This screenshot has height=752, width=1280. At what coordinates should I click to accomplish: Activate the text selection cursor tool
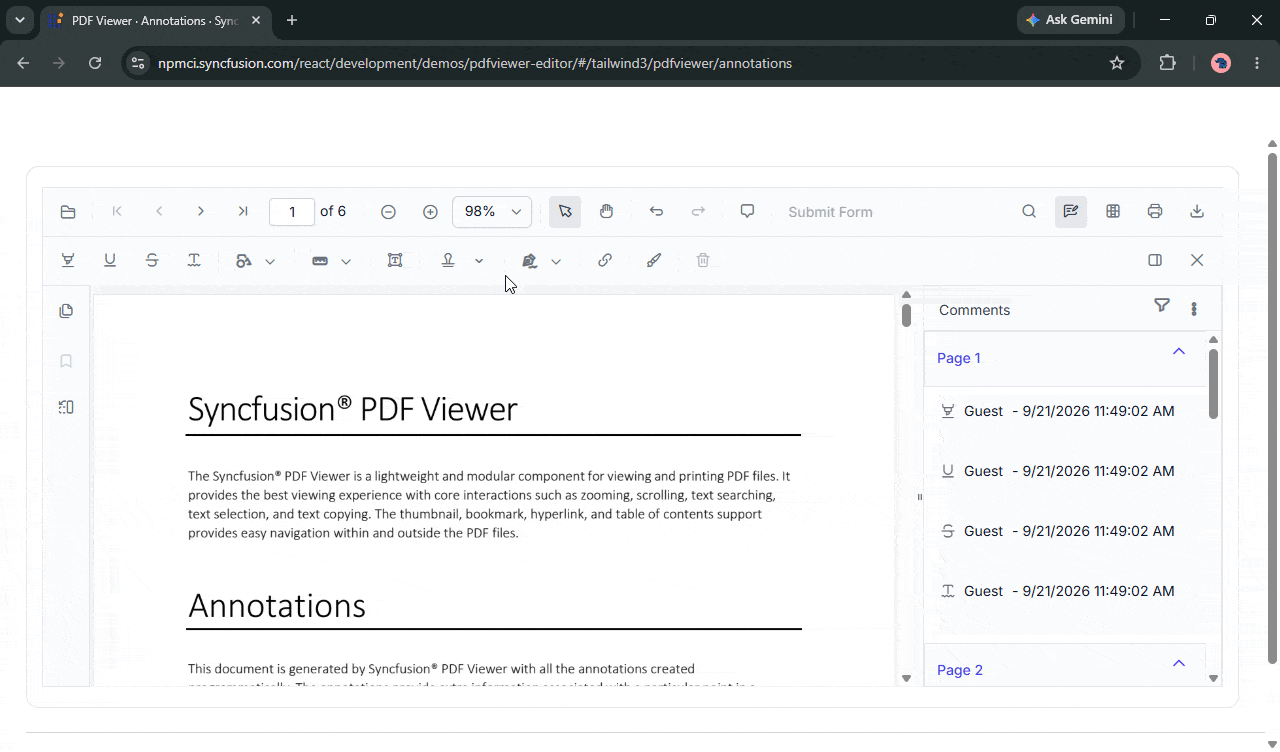[565, 212]
